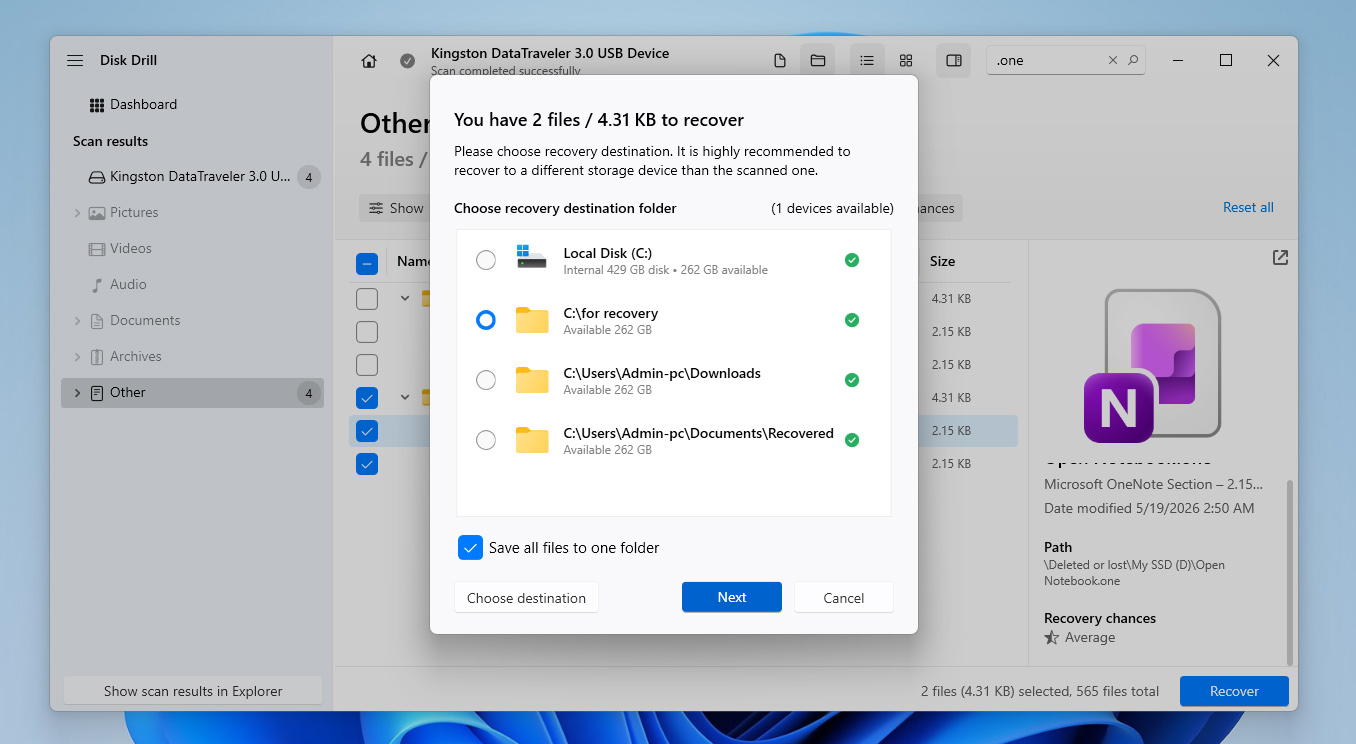
Task: Click the Reset all filters link
Action: 1248,208
